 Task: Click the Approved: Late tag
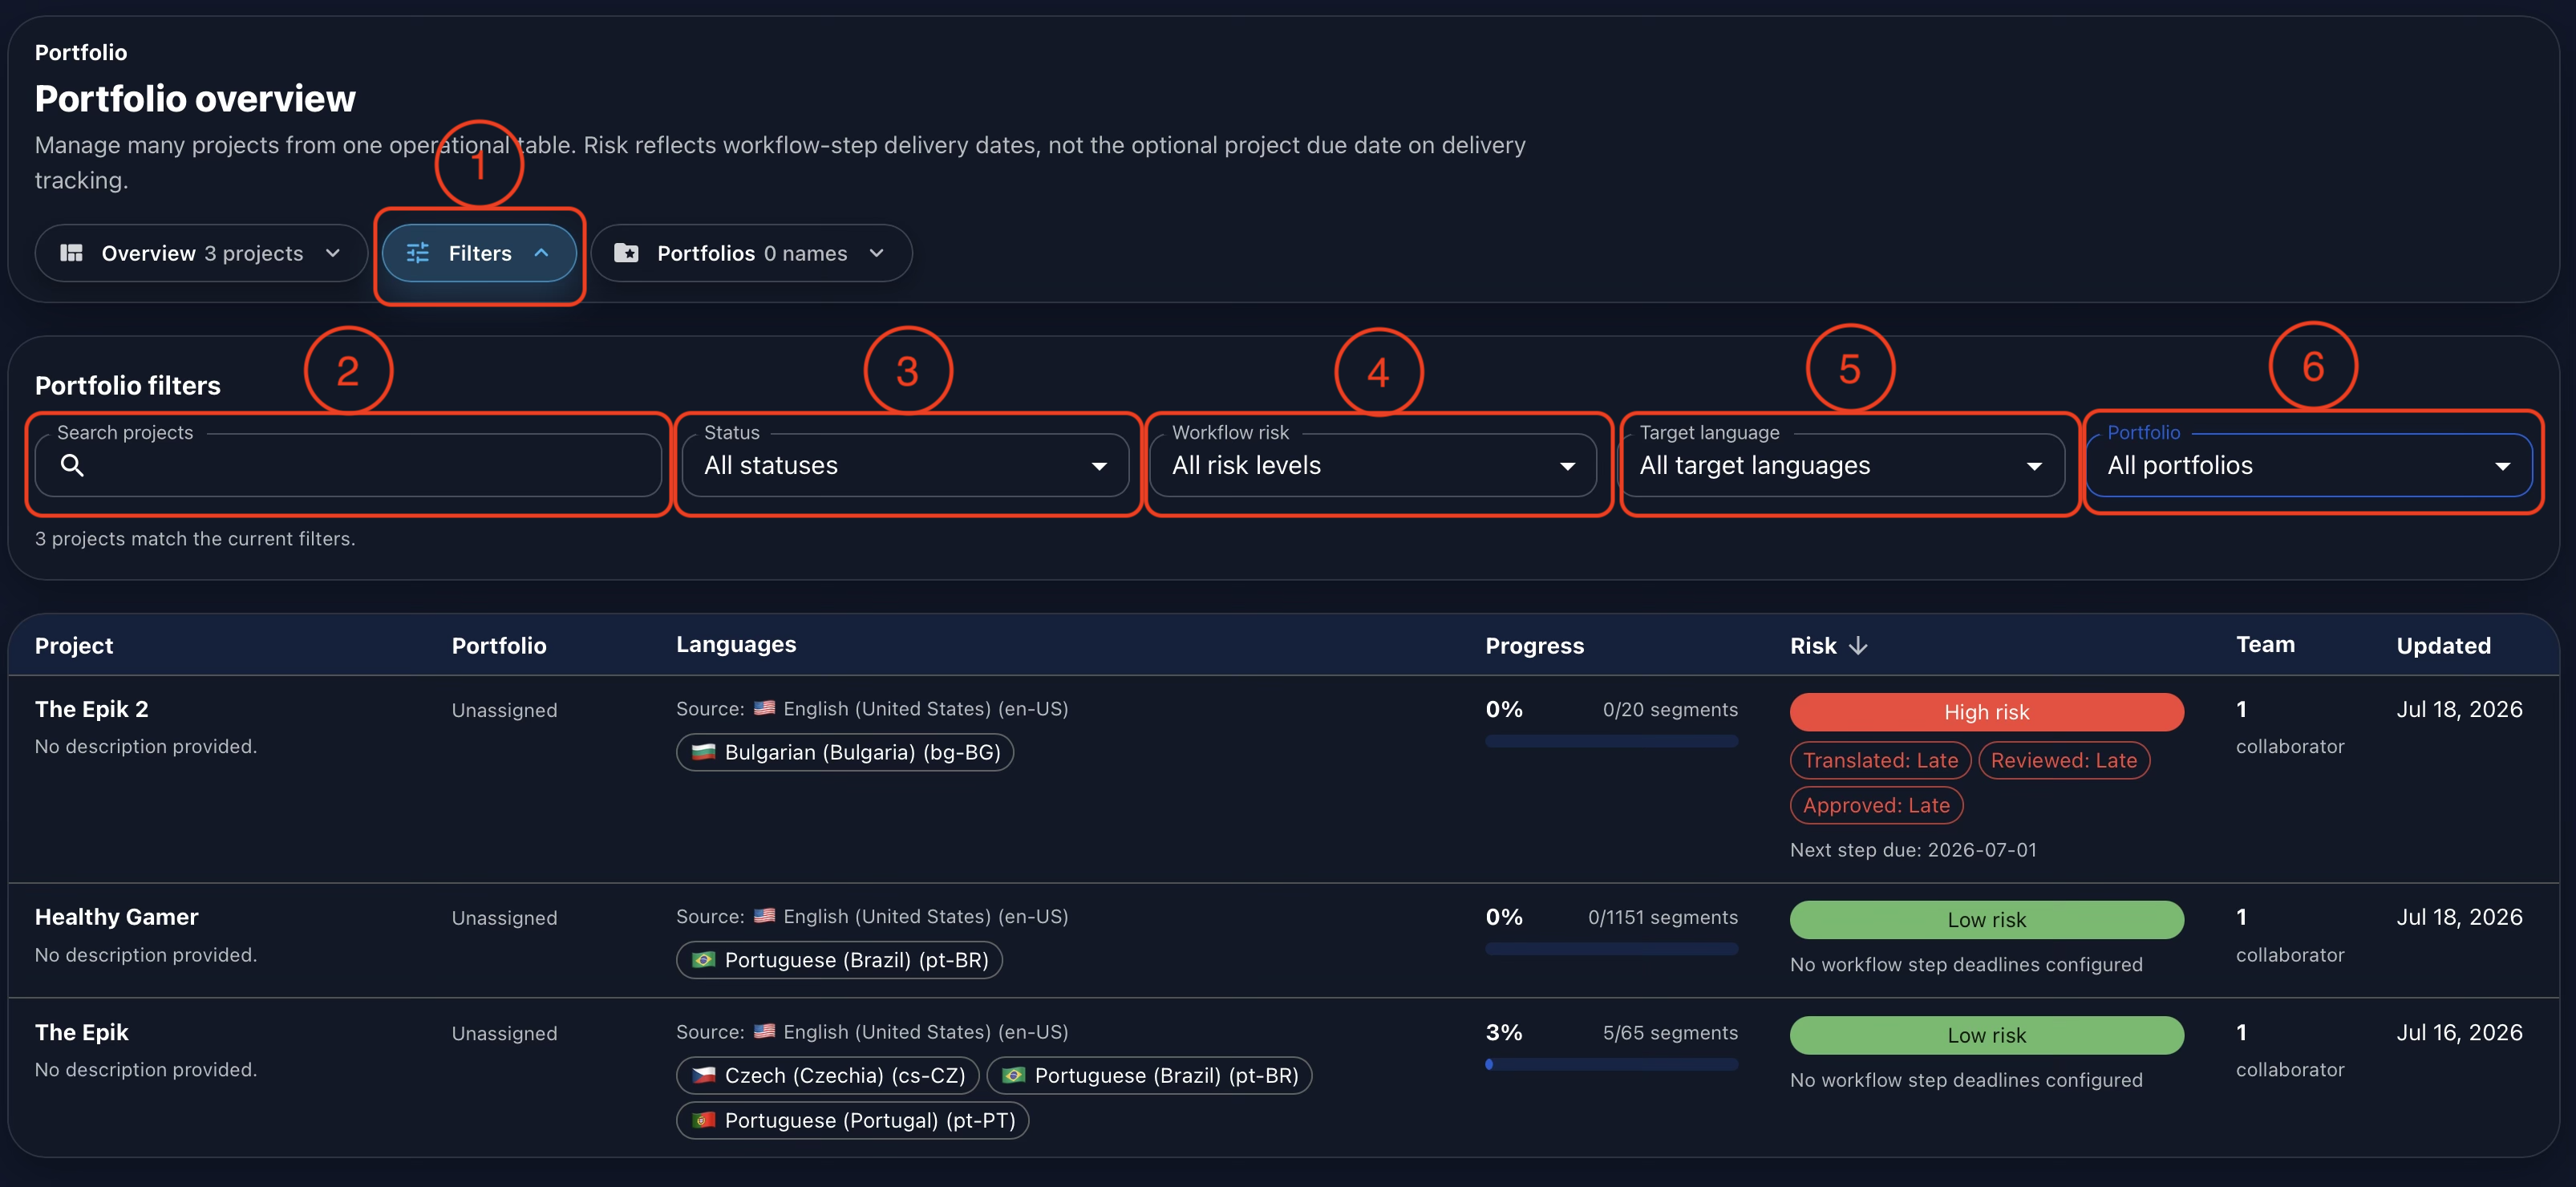1876,805
